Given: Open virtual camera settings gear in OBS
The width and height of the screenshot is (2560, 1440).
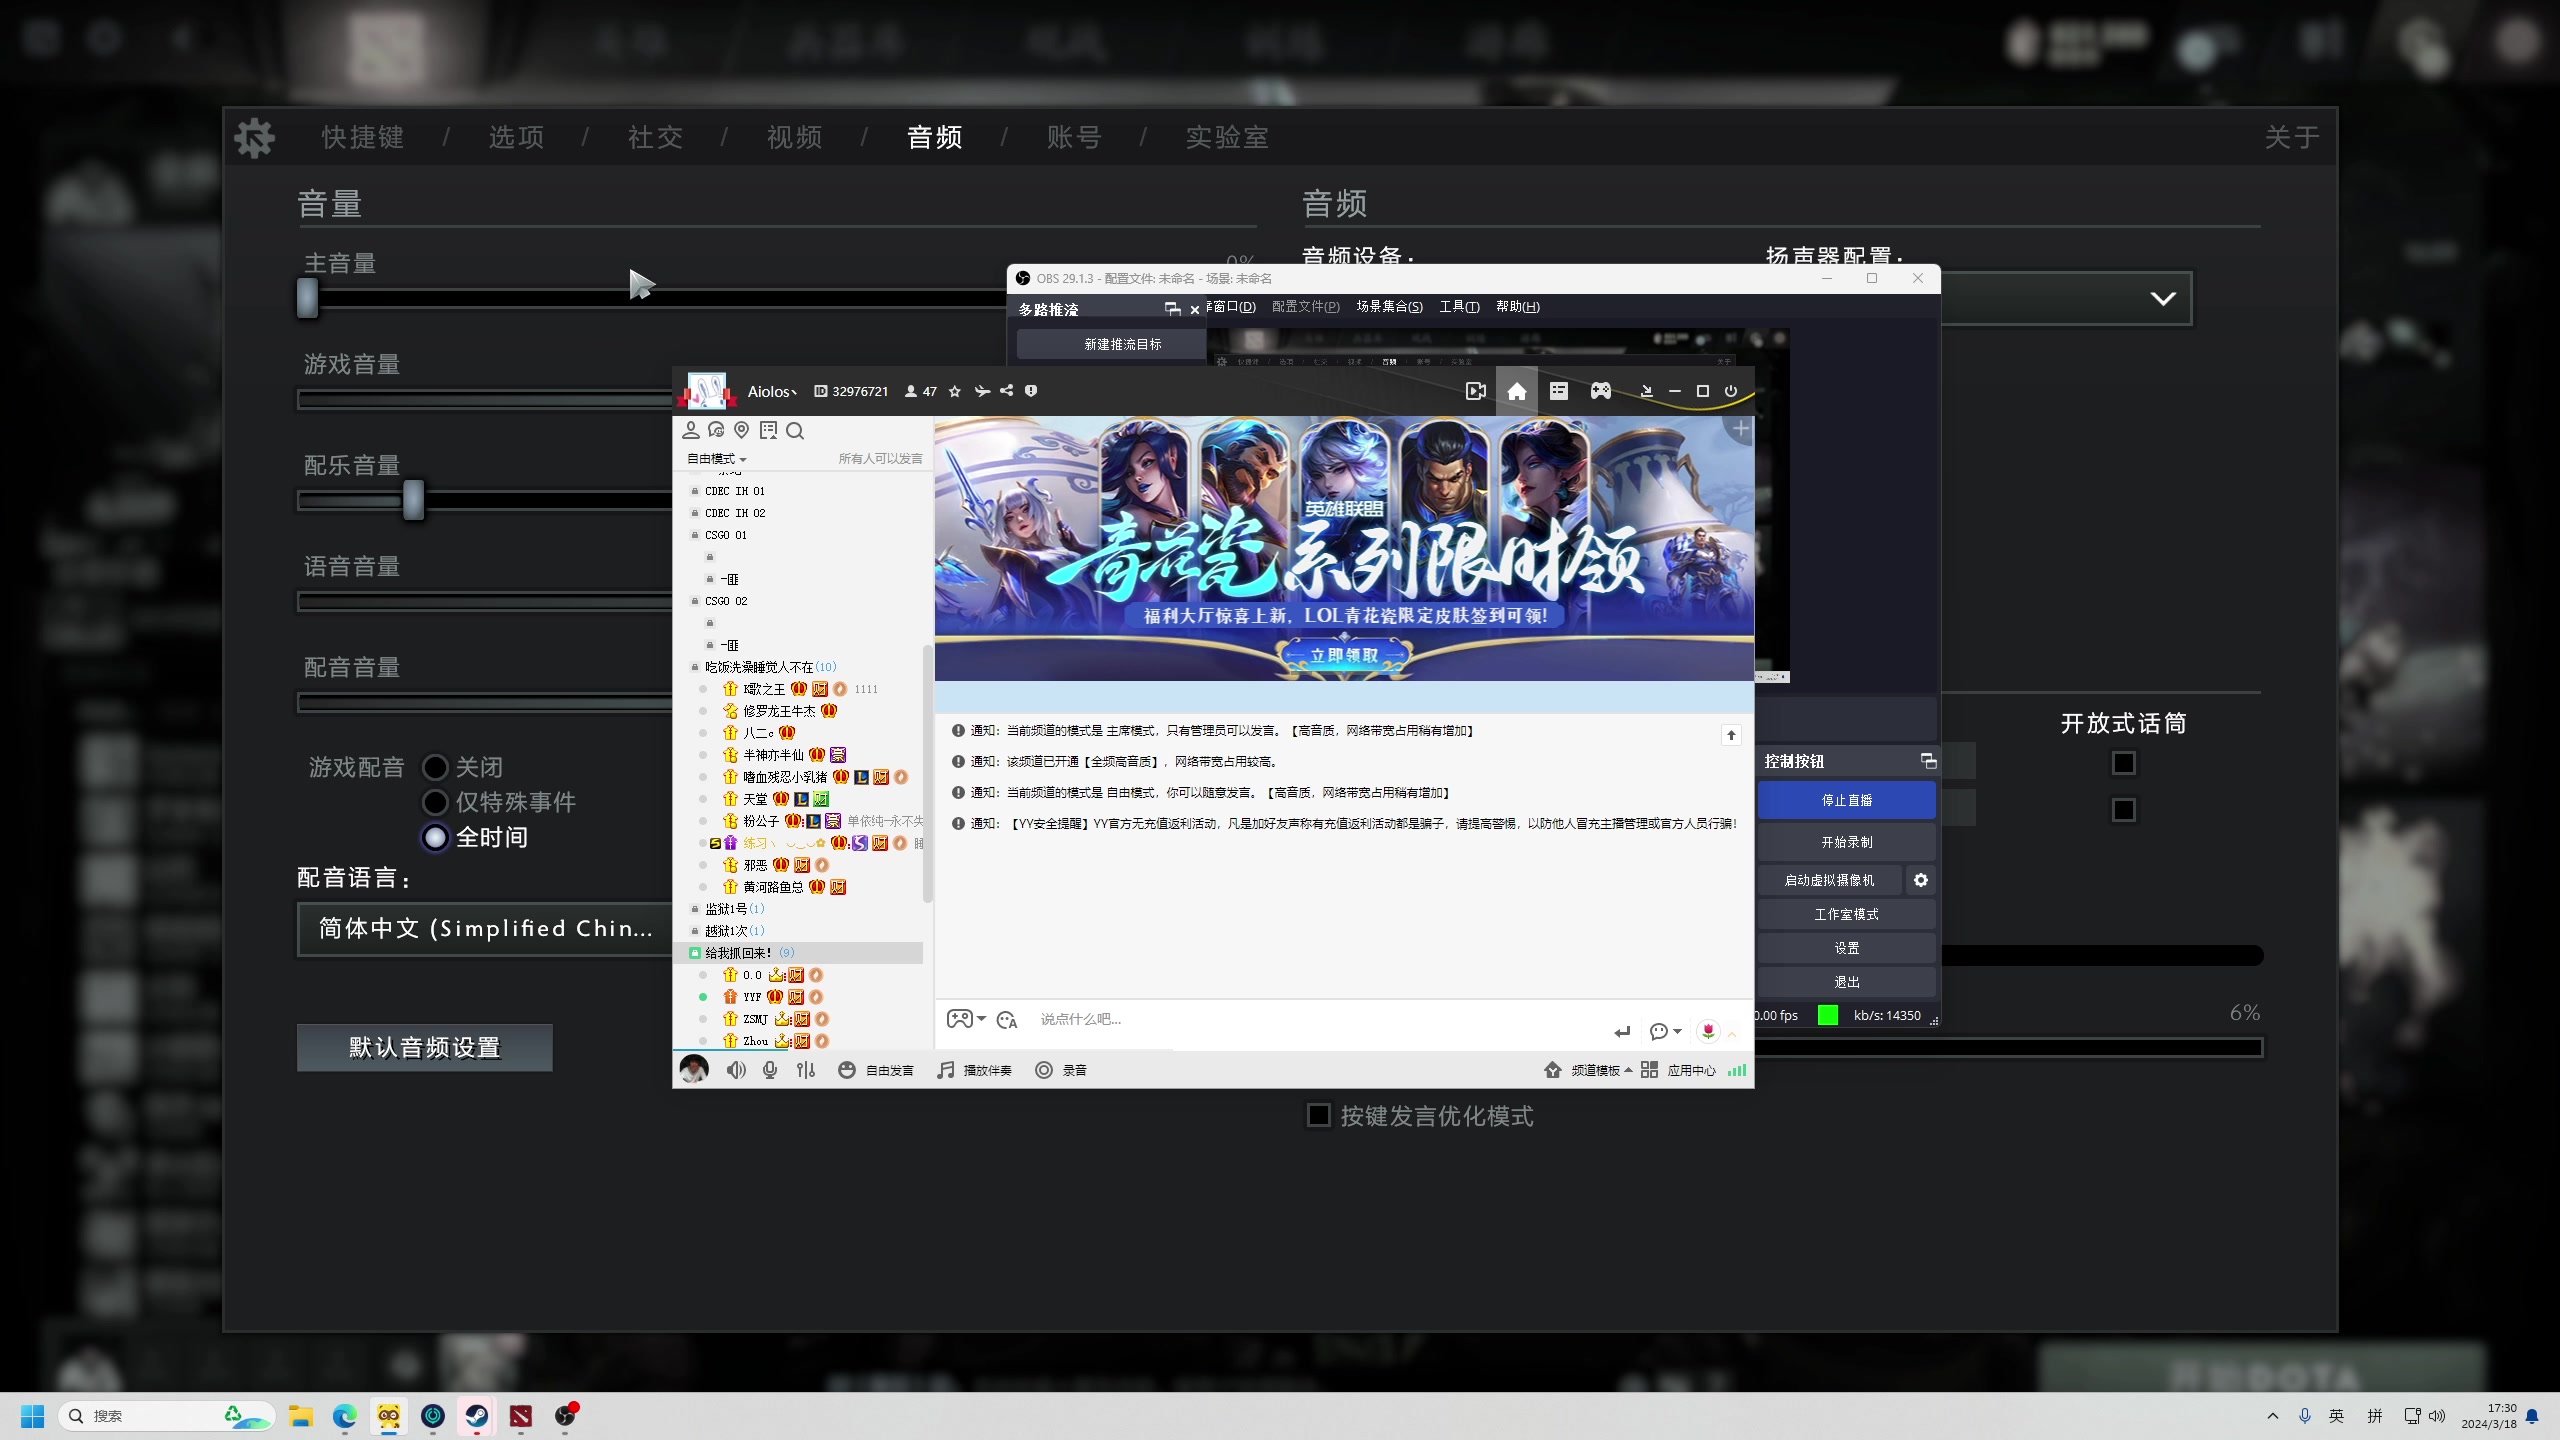Looking at the screenshot, I should pos(1920,880).
